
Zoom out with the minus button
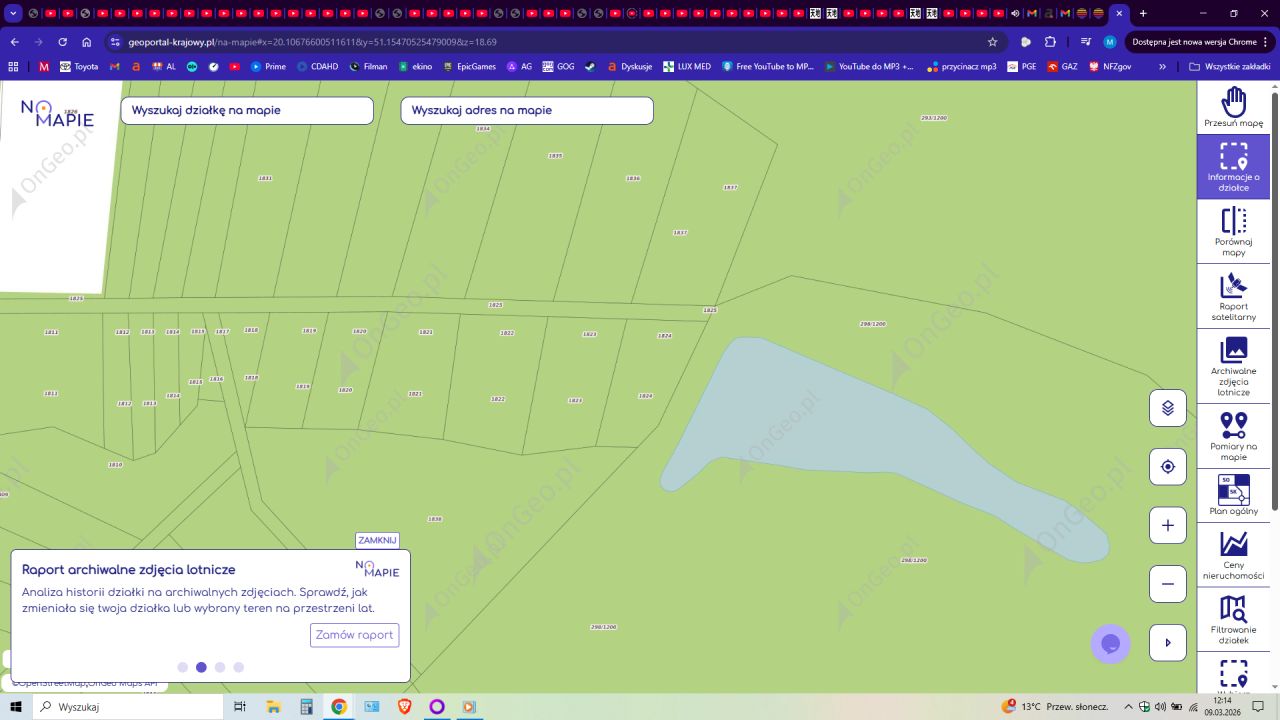pyautogui.click(x=1167, y=584)
